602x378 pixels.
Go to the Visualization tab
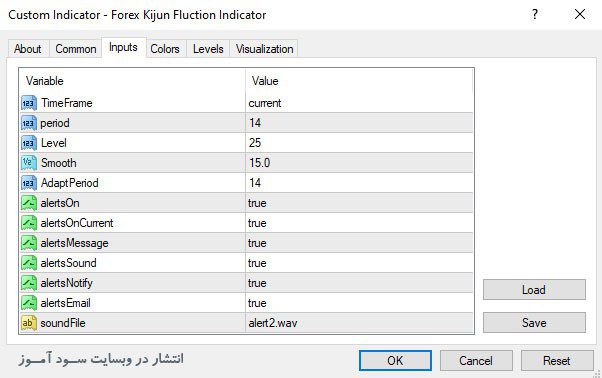[265, 49]
